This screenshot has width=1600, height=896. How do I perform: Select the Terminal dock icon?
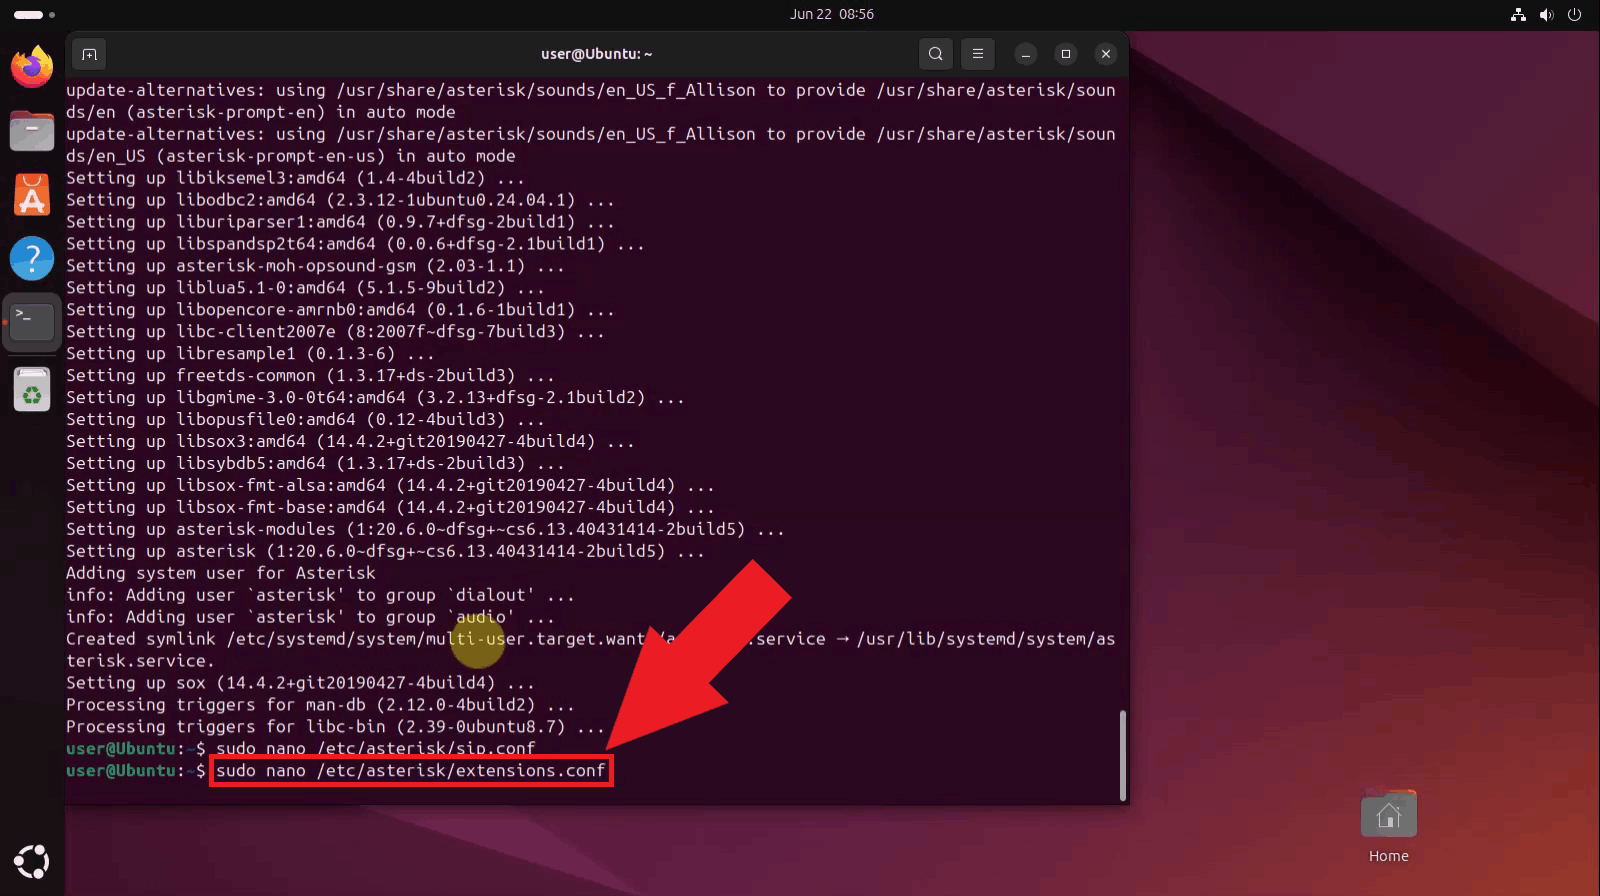click(32, 322)
